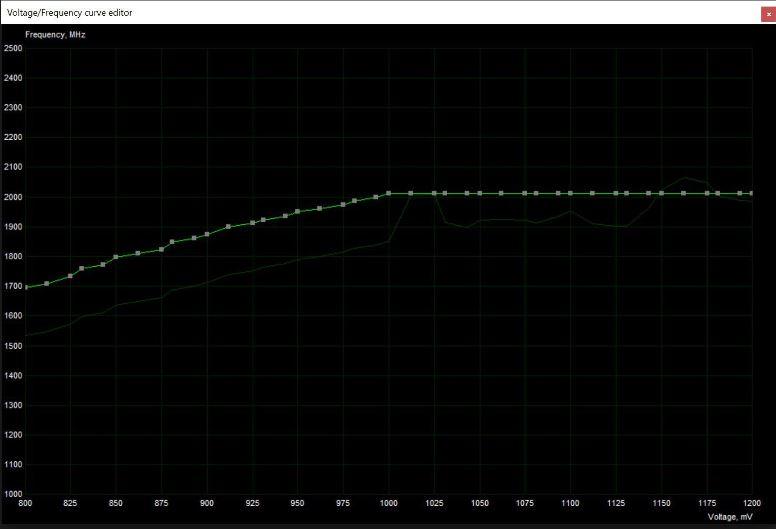This screenshot has height=529, width=776.
Task: Click the 900 voltage axis label
Action: 206,503
